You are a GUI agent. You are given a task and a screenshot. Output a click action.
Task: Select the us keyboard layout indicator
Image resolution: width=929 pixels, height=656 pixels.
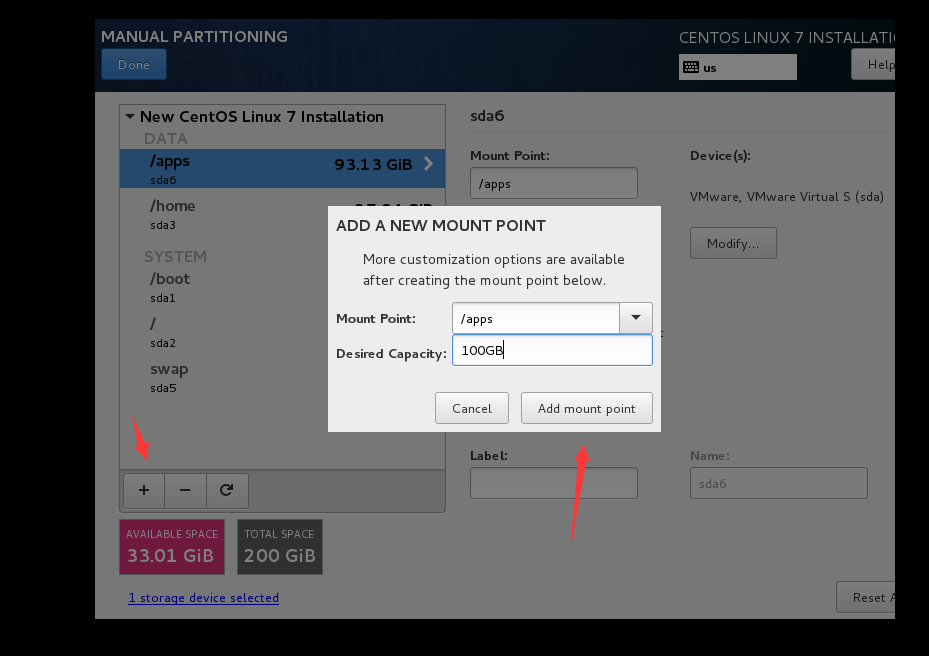[738, 67]
